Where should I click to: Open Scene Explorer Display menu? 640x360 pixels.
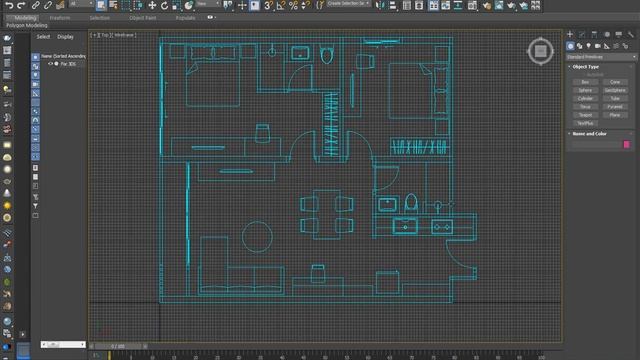click(65, 37)
